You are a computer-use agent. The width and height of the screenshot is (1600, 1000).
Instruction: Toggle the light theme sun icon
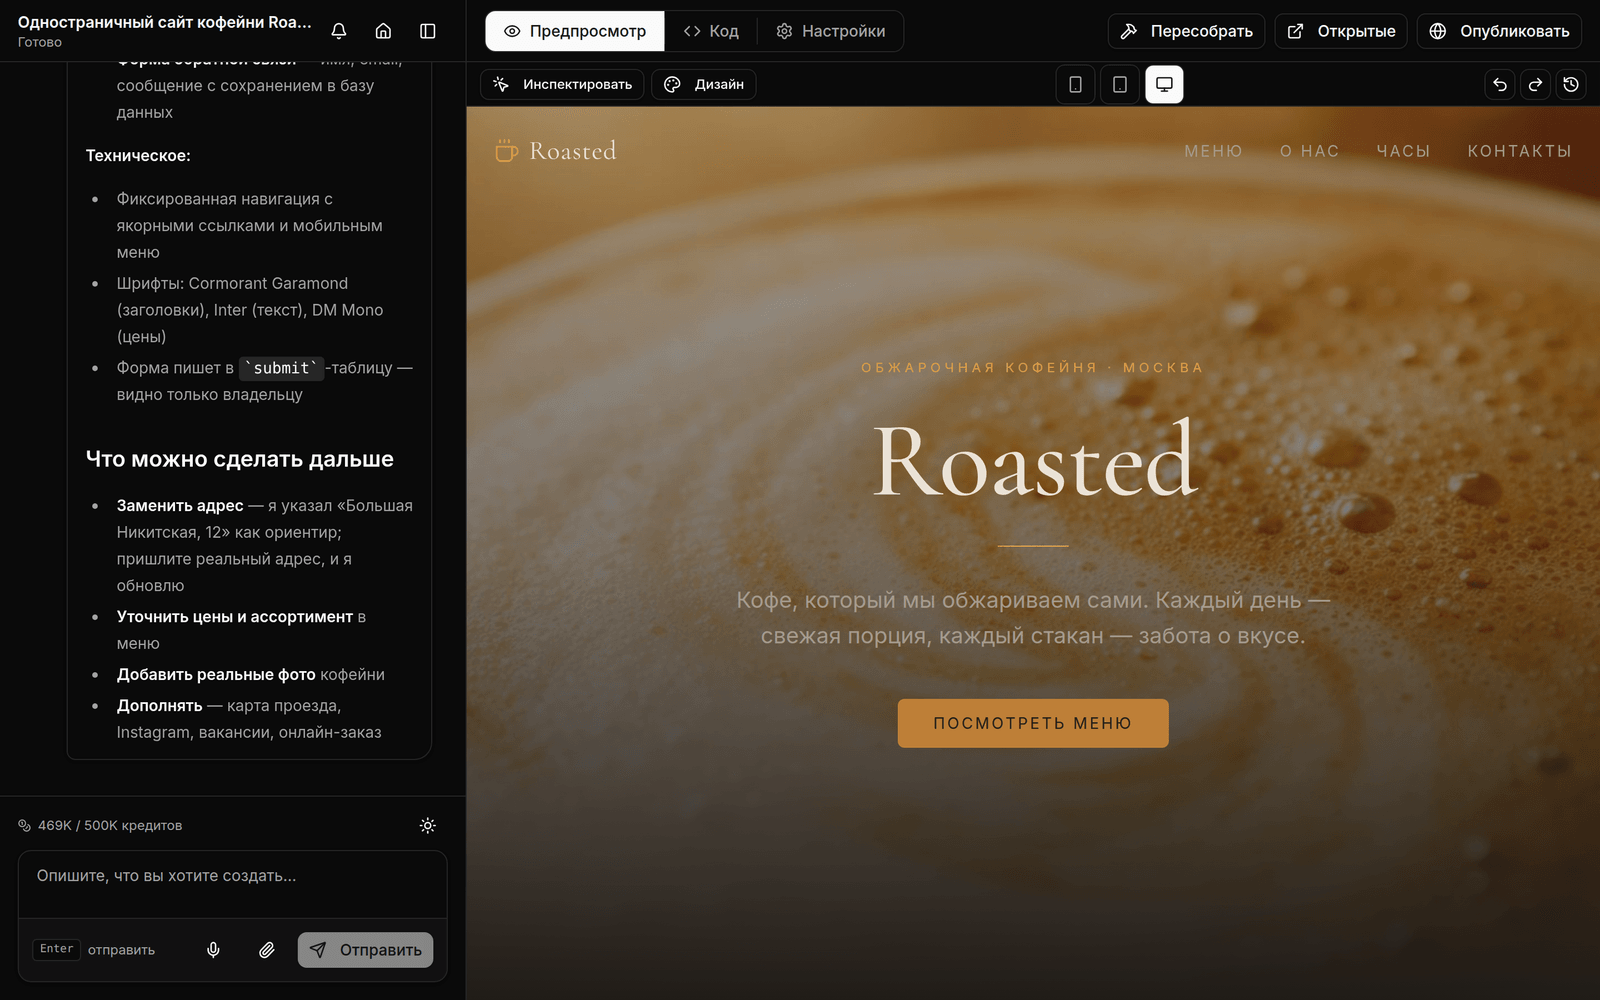[428, 826]
